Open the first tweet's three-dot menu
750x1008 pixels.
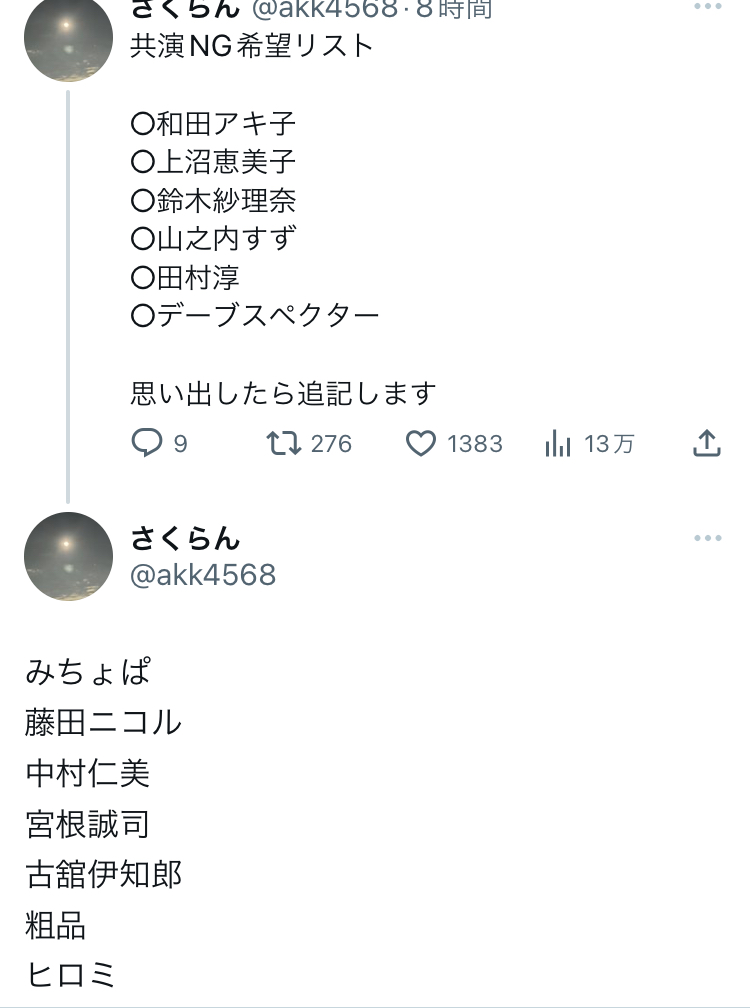point(708,6)
